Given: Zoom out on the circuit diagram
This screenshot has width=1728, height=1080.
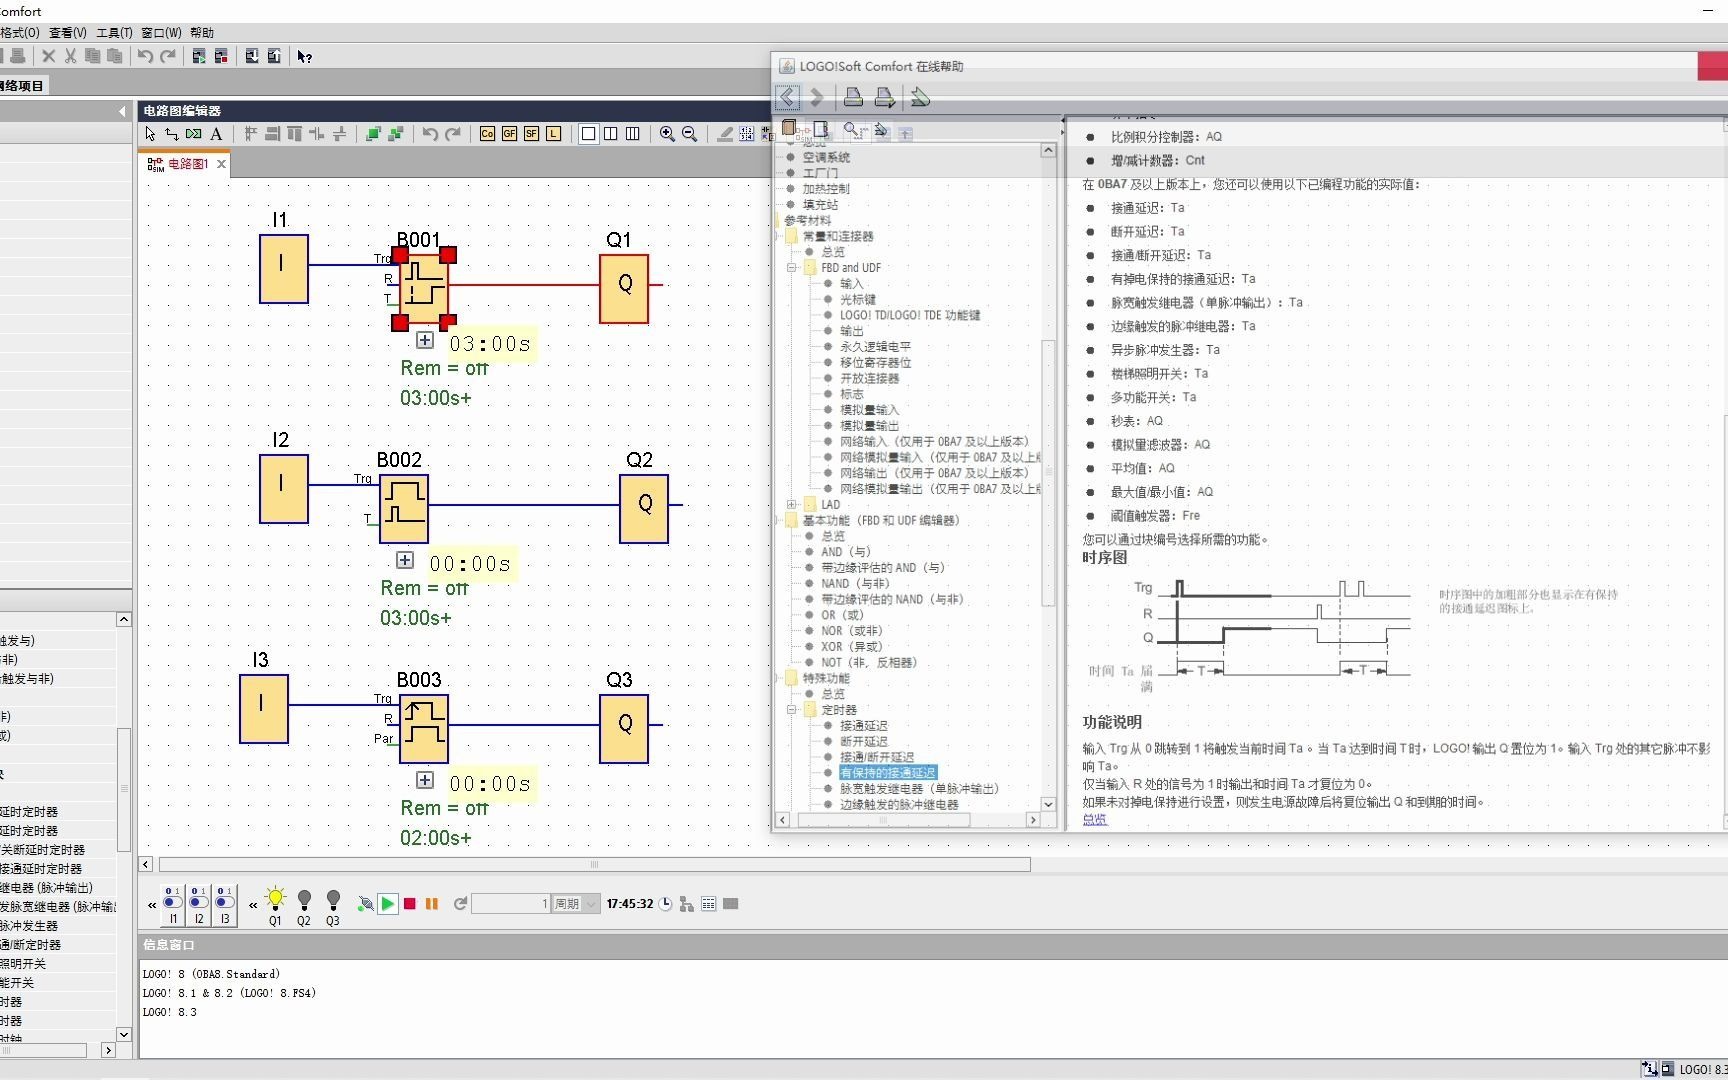Looking at the screenshot, I should coord(689,134).
